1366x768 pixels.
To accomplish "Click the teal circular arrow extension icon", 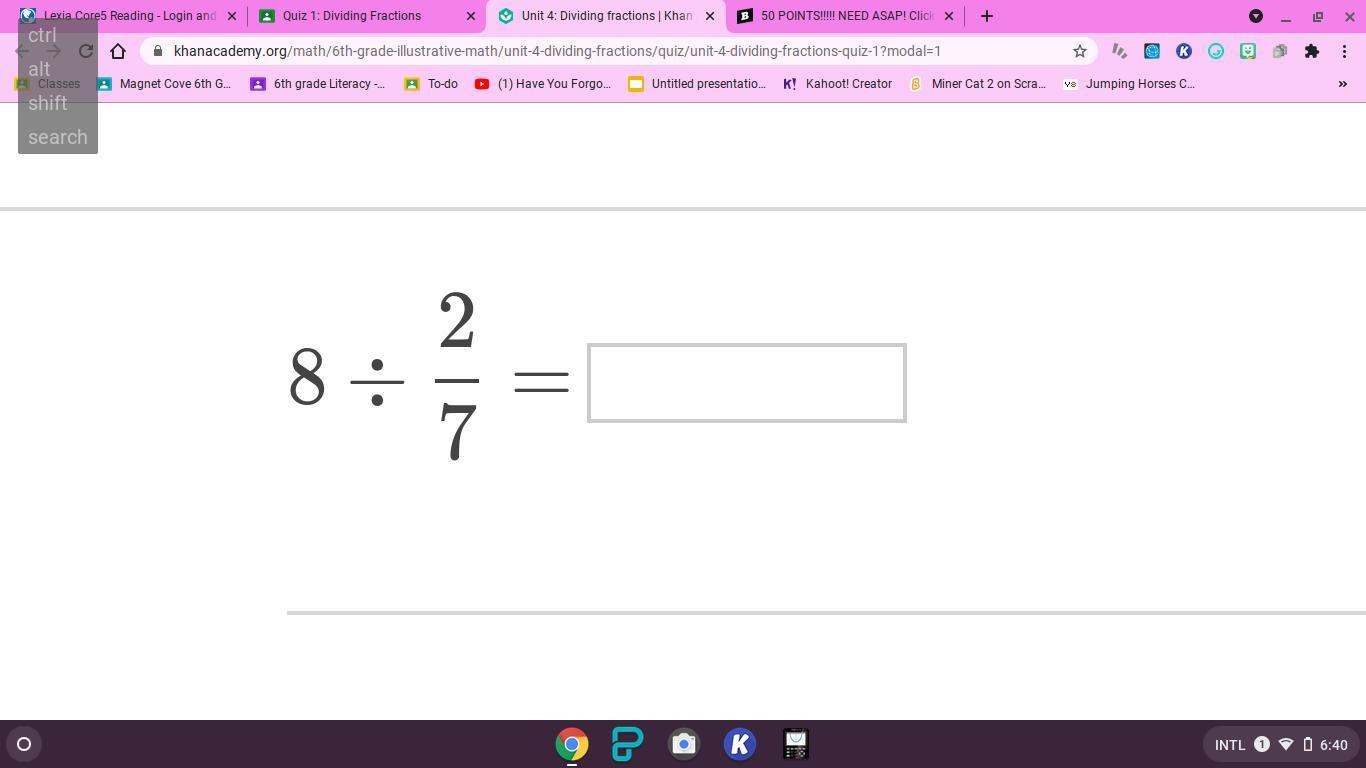I will [1216, 51].
